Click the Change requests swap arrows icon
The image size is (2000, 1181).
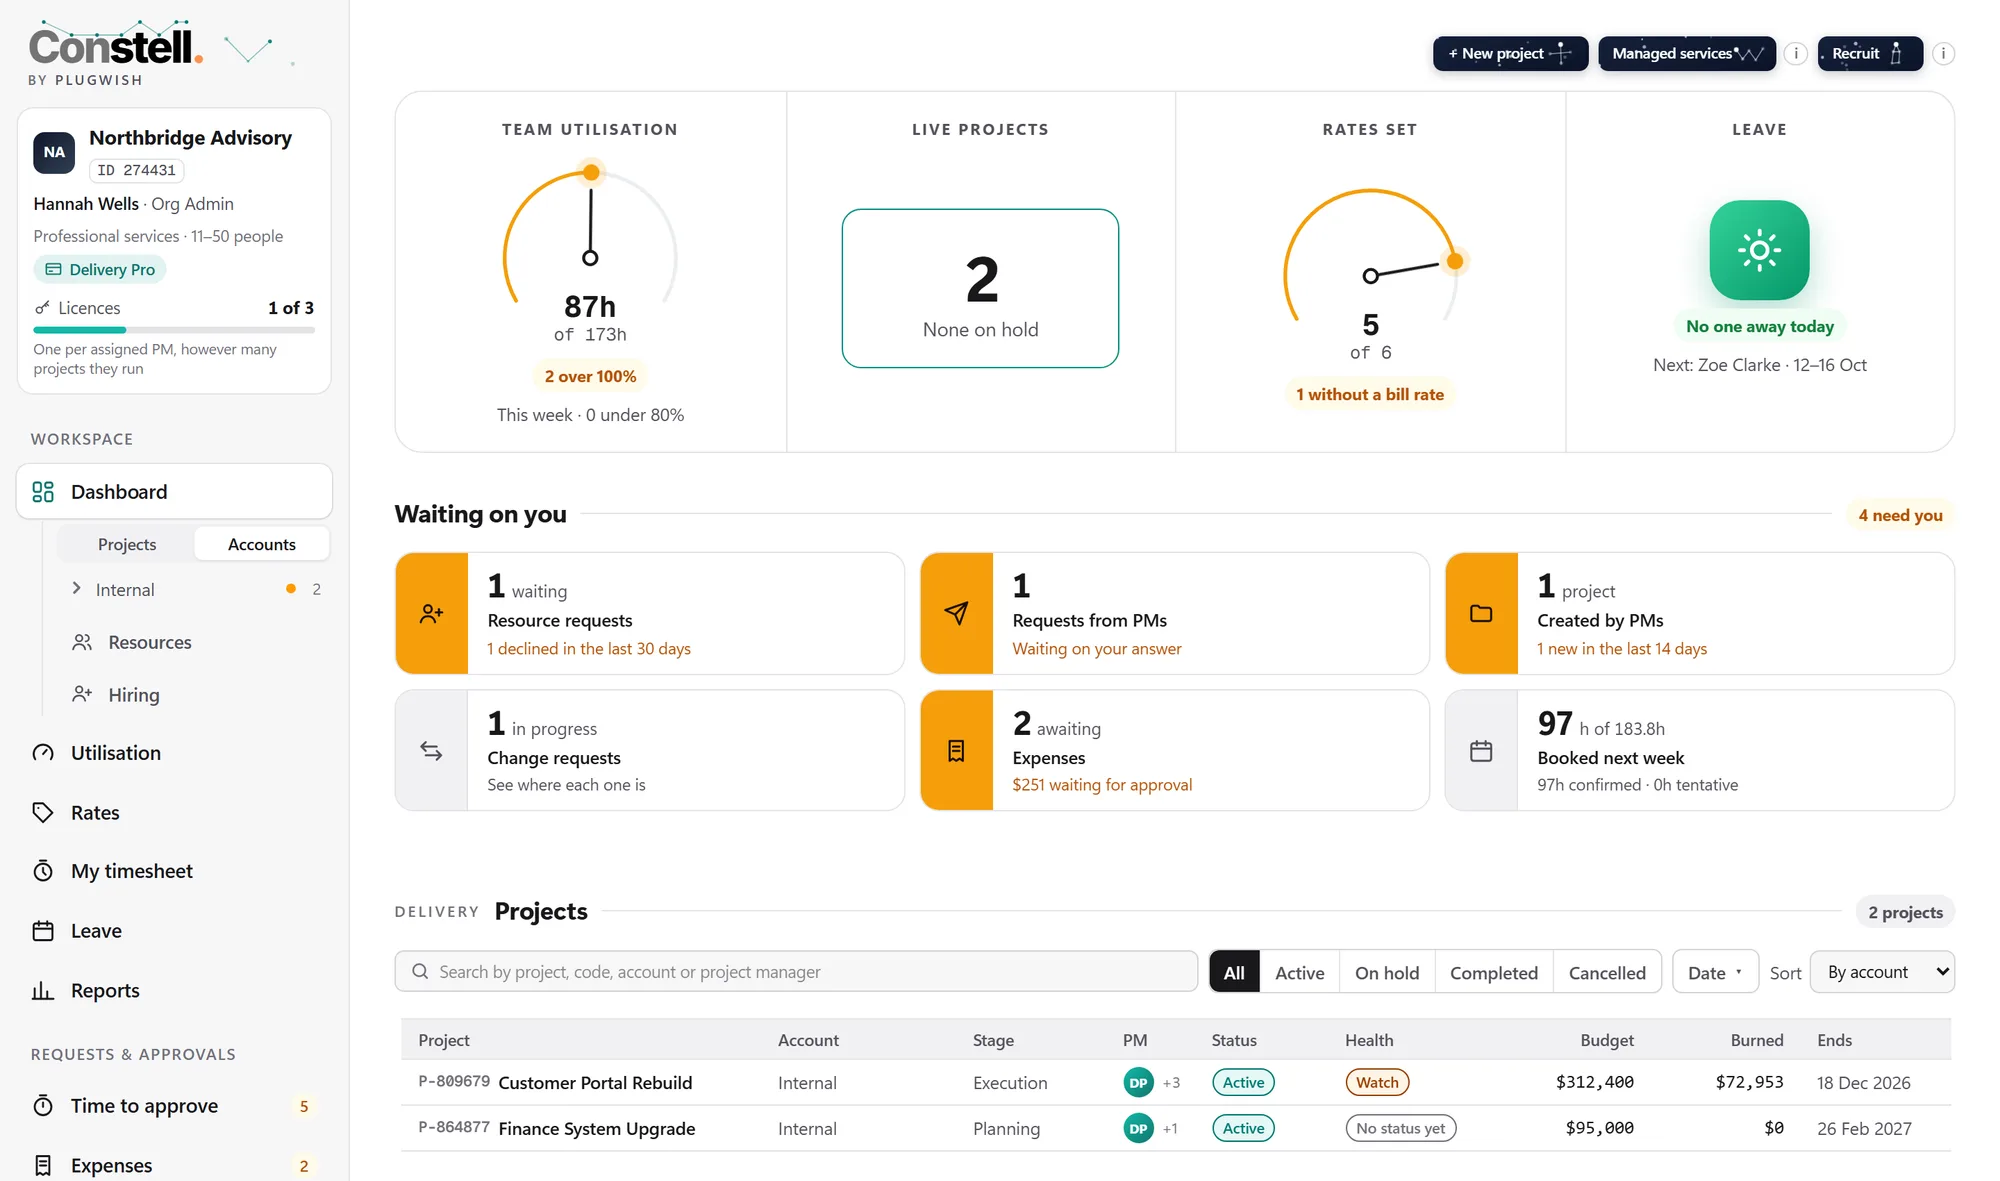pyautogui.click(x=432, y=751)
